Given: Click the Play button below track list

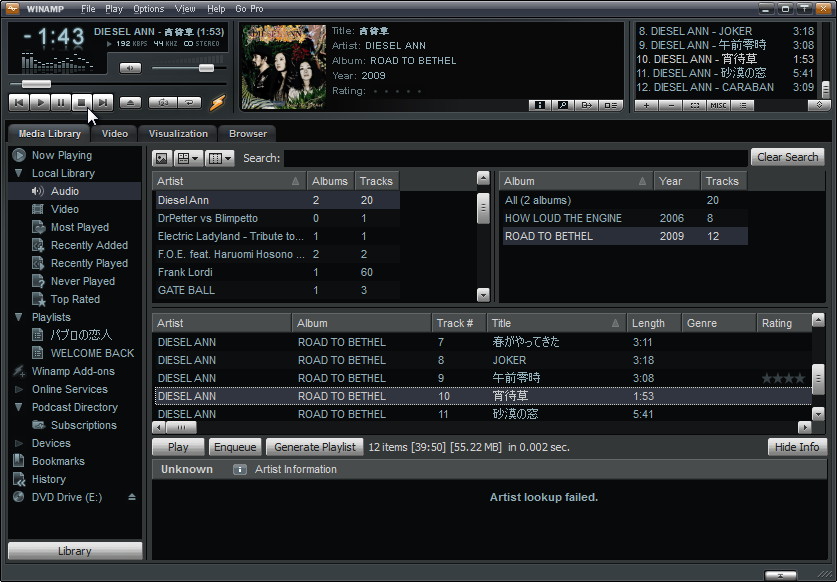Looking at the screenshot, I should point(178,447).
